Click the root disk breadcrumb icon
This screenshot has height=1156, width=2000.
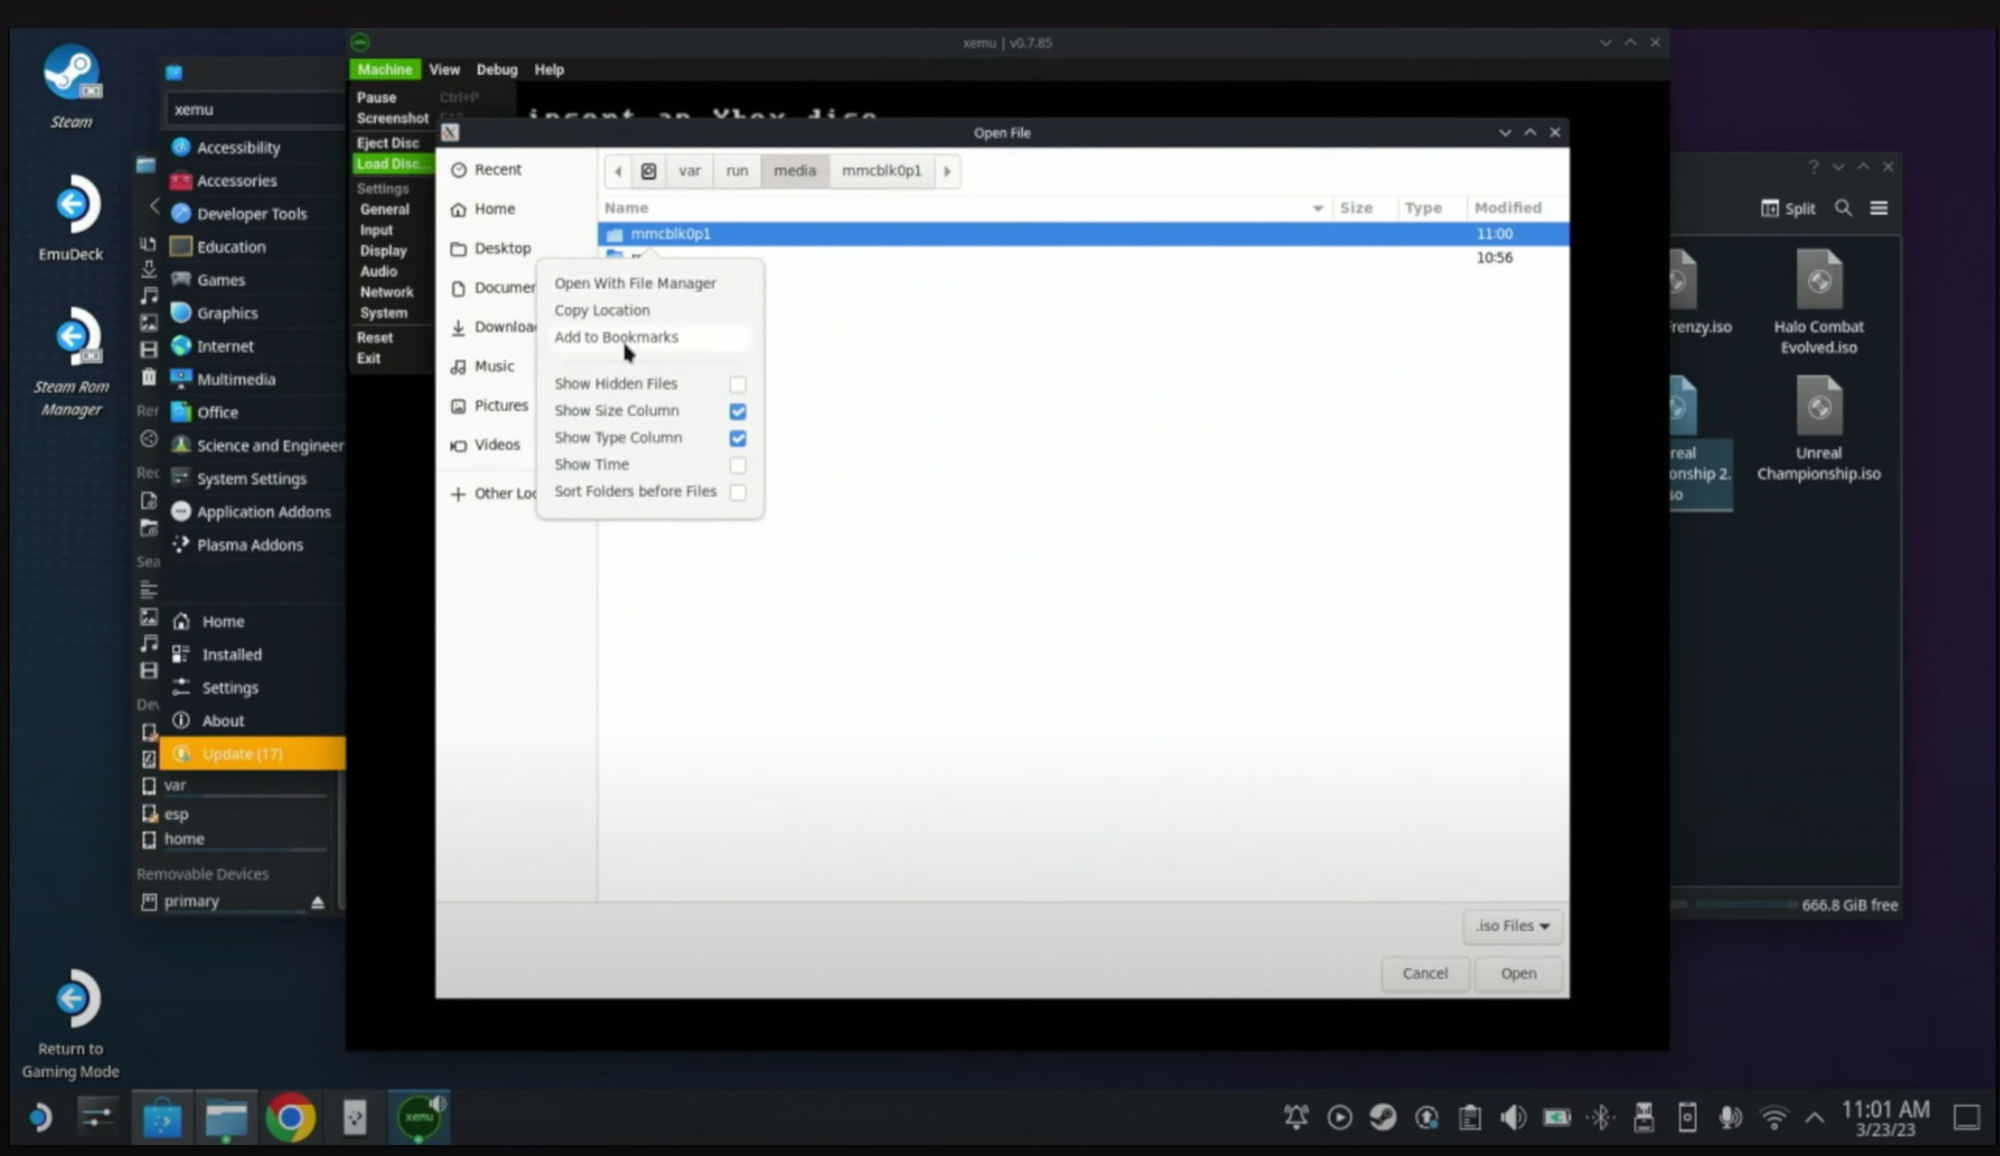tap(648, 171)
